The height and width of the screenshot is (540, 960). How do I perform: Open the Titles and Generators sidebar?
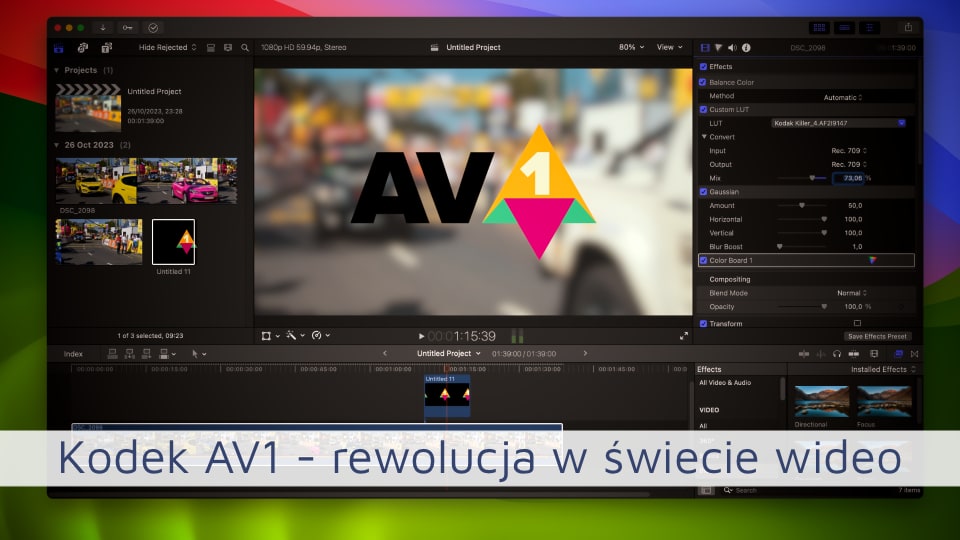[106, 47]
